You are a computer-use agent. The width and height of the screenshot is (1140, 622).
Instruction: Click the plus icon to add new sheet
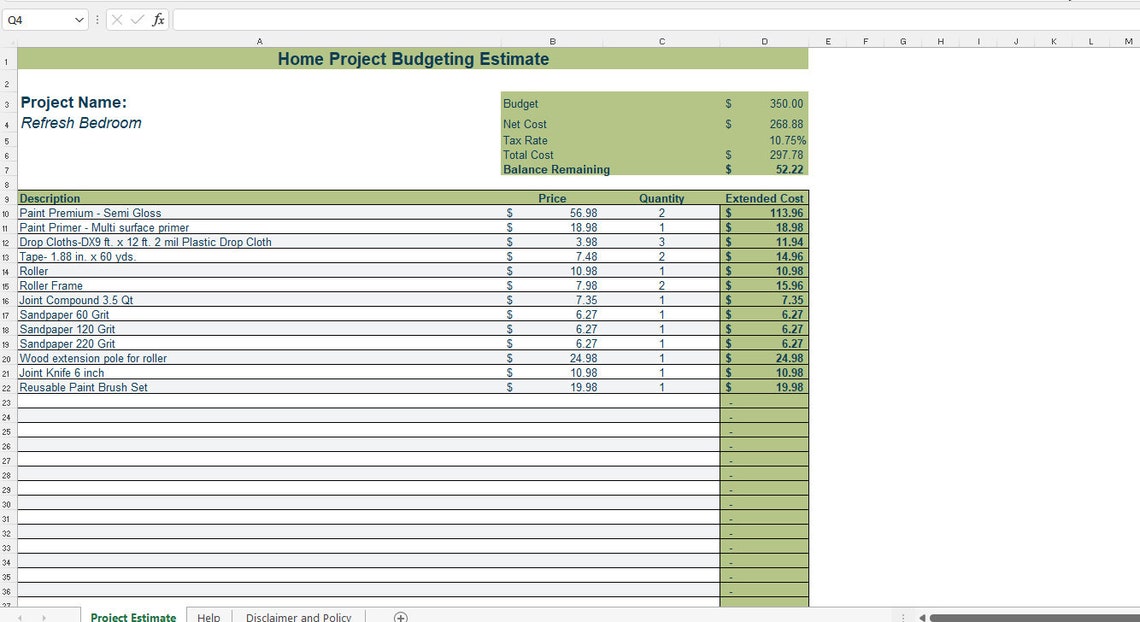(399, 616)
